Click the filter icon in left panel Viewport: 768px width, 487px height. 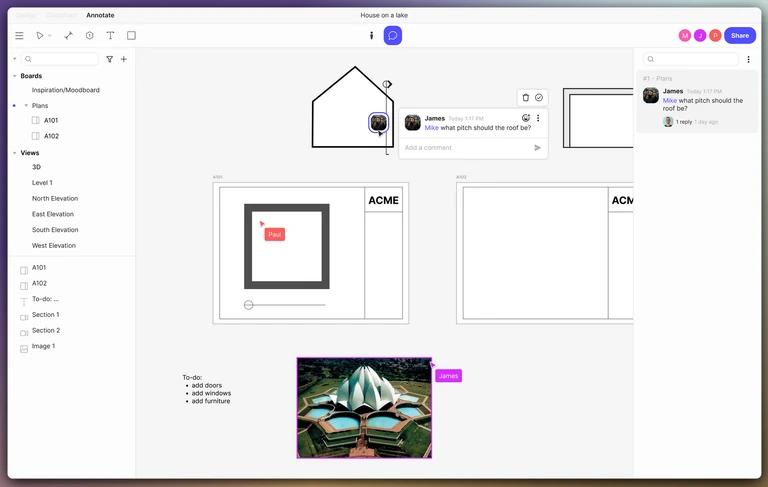[x=110, y=59]
